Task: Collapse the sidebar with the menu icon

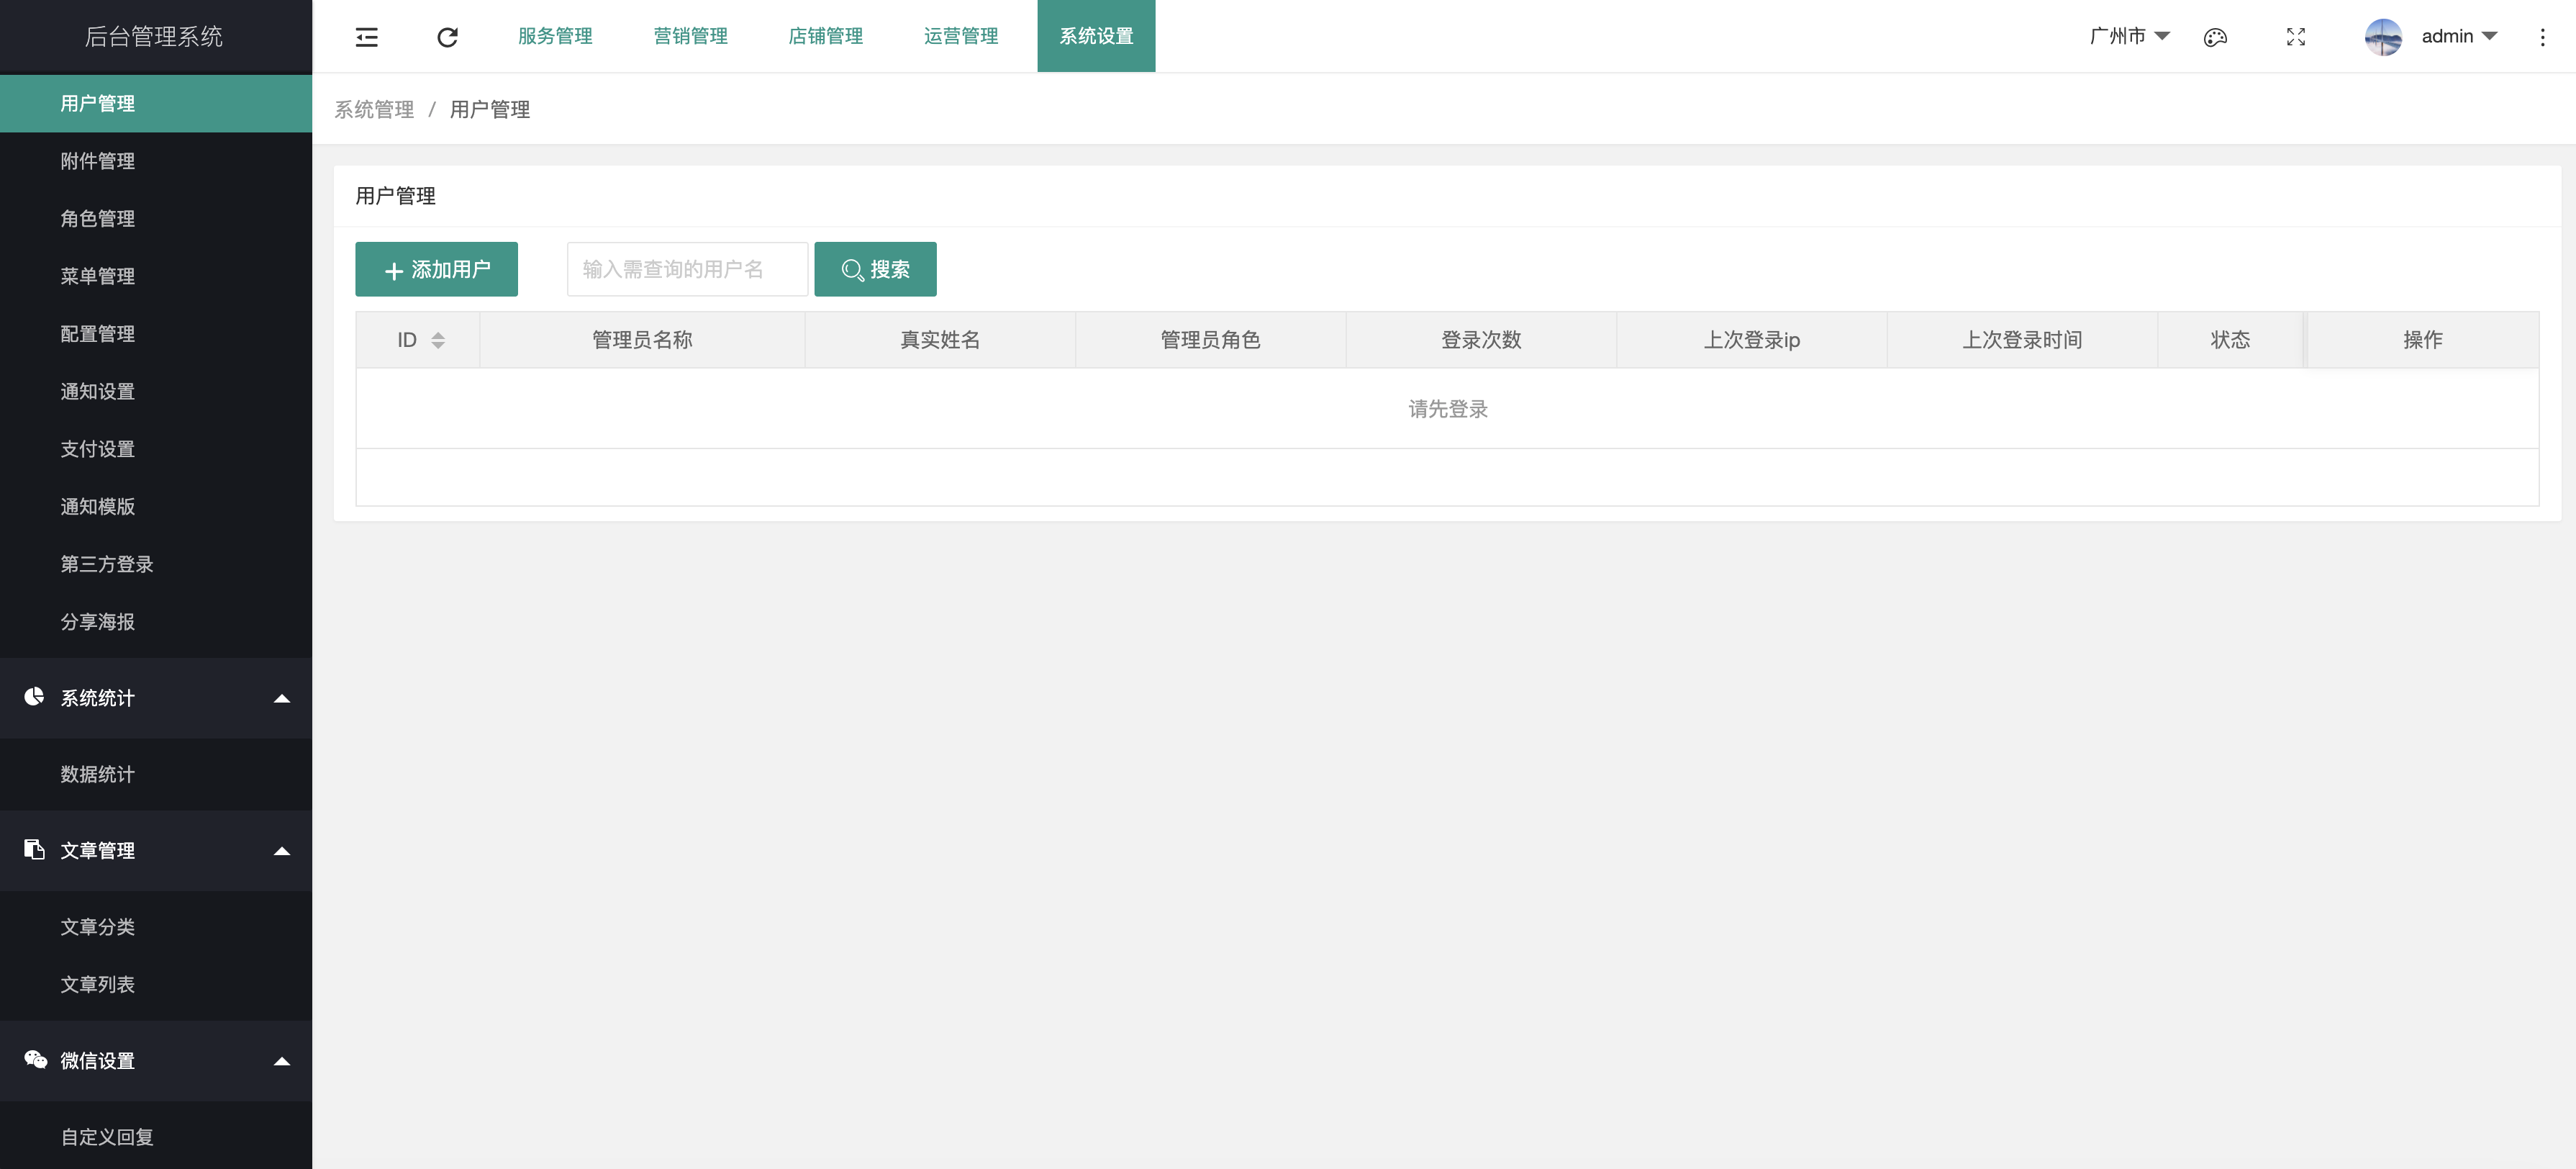Action: coord(367,37)
